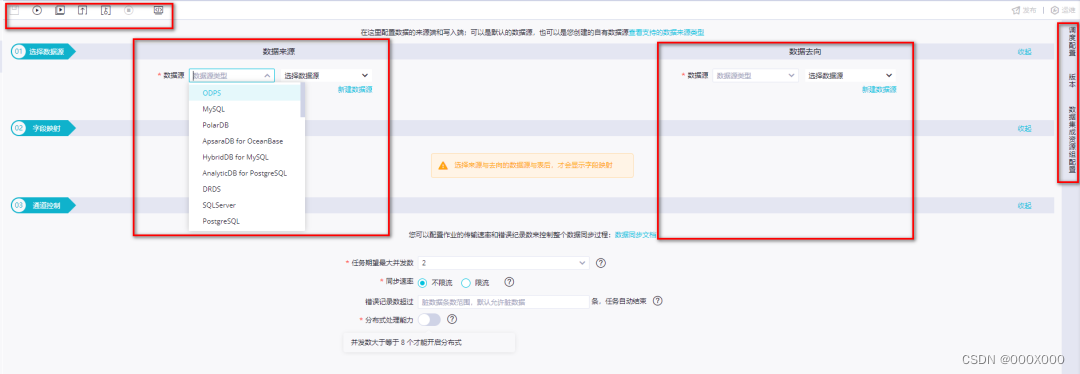Image resolution: width=1080 pixels, height=374 pixels.
Task: Open destination 选择数据源 dropdown under 数据去向
Action: click(851, 76)
